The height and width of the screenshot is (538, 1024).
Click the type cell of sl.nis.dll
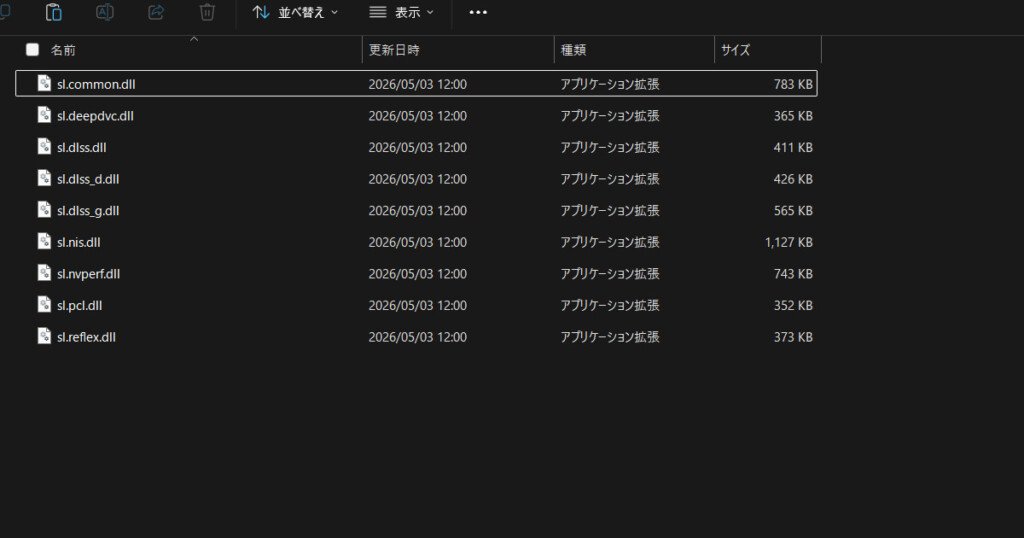pos(610,242)
